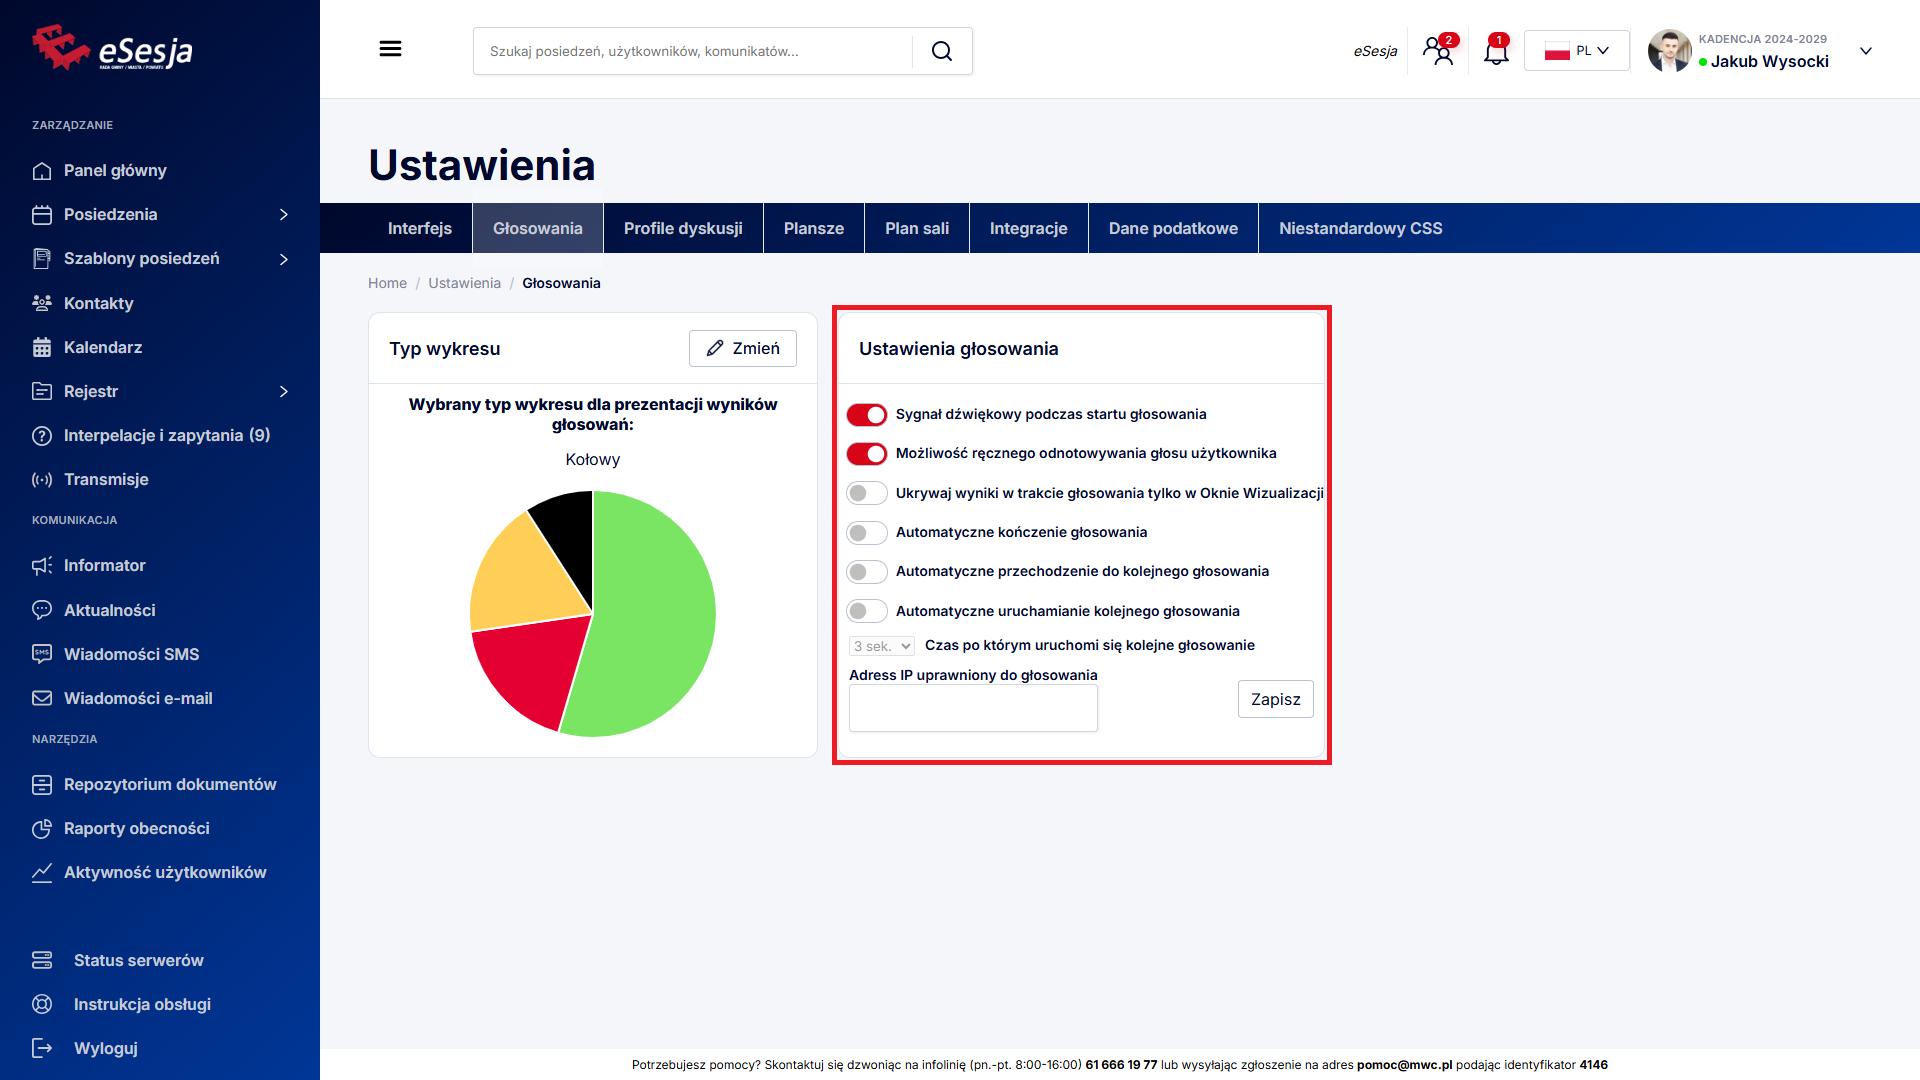Screen dimensions: 1920x1080
Task: Open the 3 sek. time dropdown
Action: coord(881,646)
